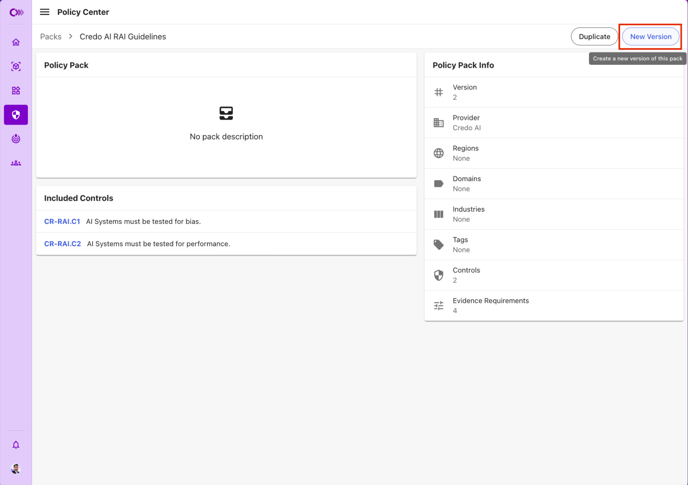Click the Duplicate button
The image size is (688, 485).
click(x=594, y=36)
